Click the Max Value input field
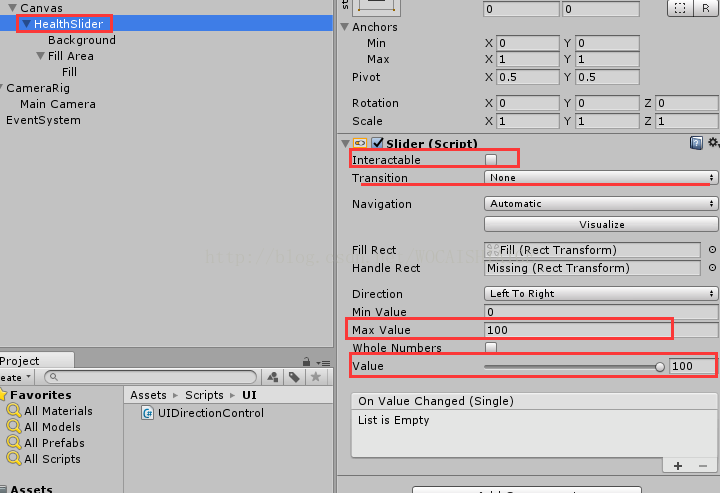The height and width of the screenshot is (493, 720). coord(601,330)
